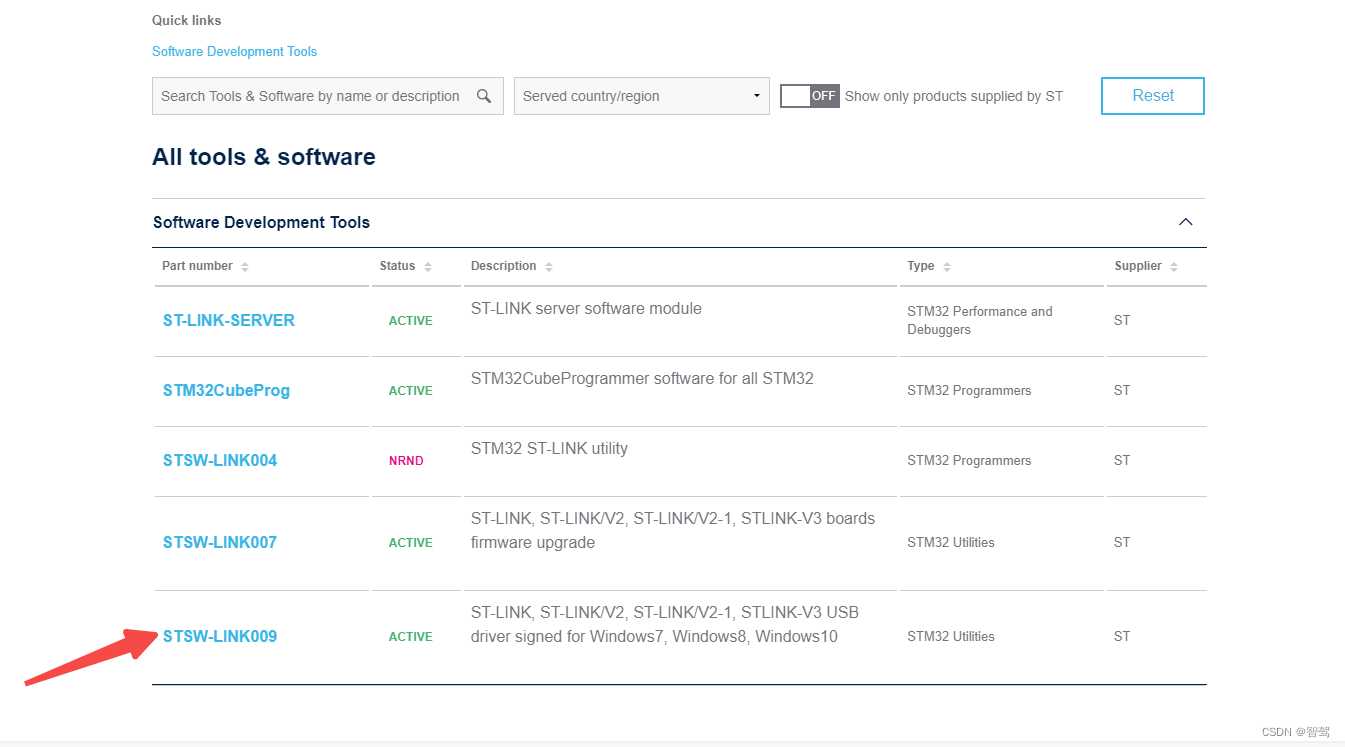The width and height of the screenshot is (1345, 747).
Task: Open Served country/region dropdown
Action: click(x=642, y=96)
